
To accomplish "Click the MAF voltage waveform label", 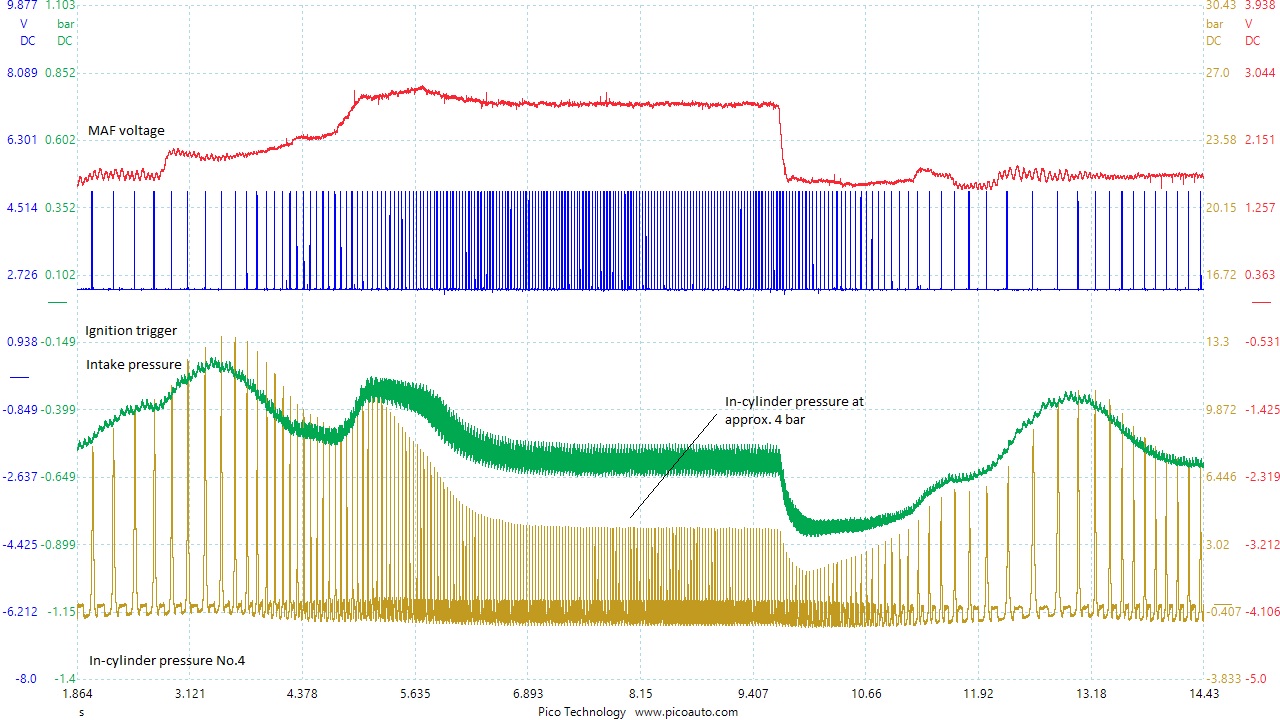I will 126,130.
